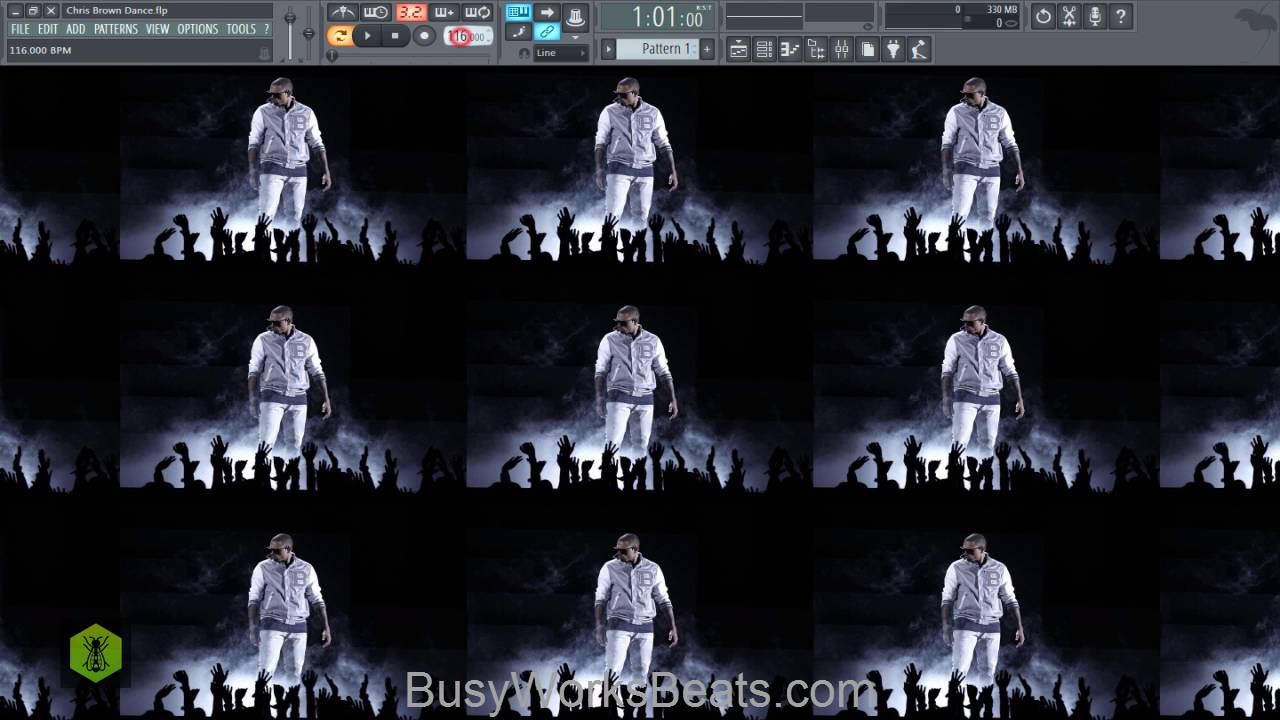Toggle pattern/song mode button
Viewport: 1280px width, 720px height.
click(x=340, y=36)
